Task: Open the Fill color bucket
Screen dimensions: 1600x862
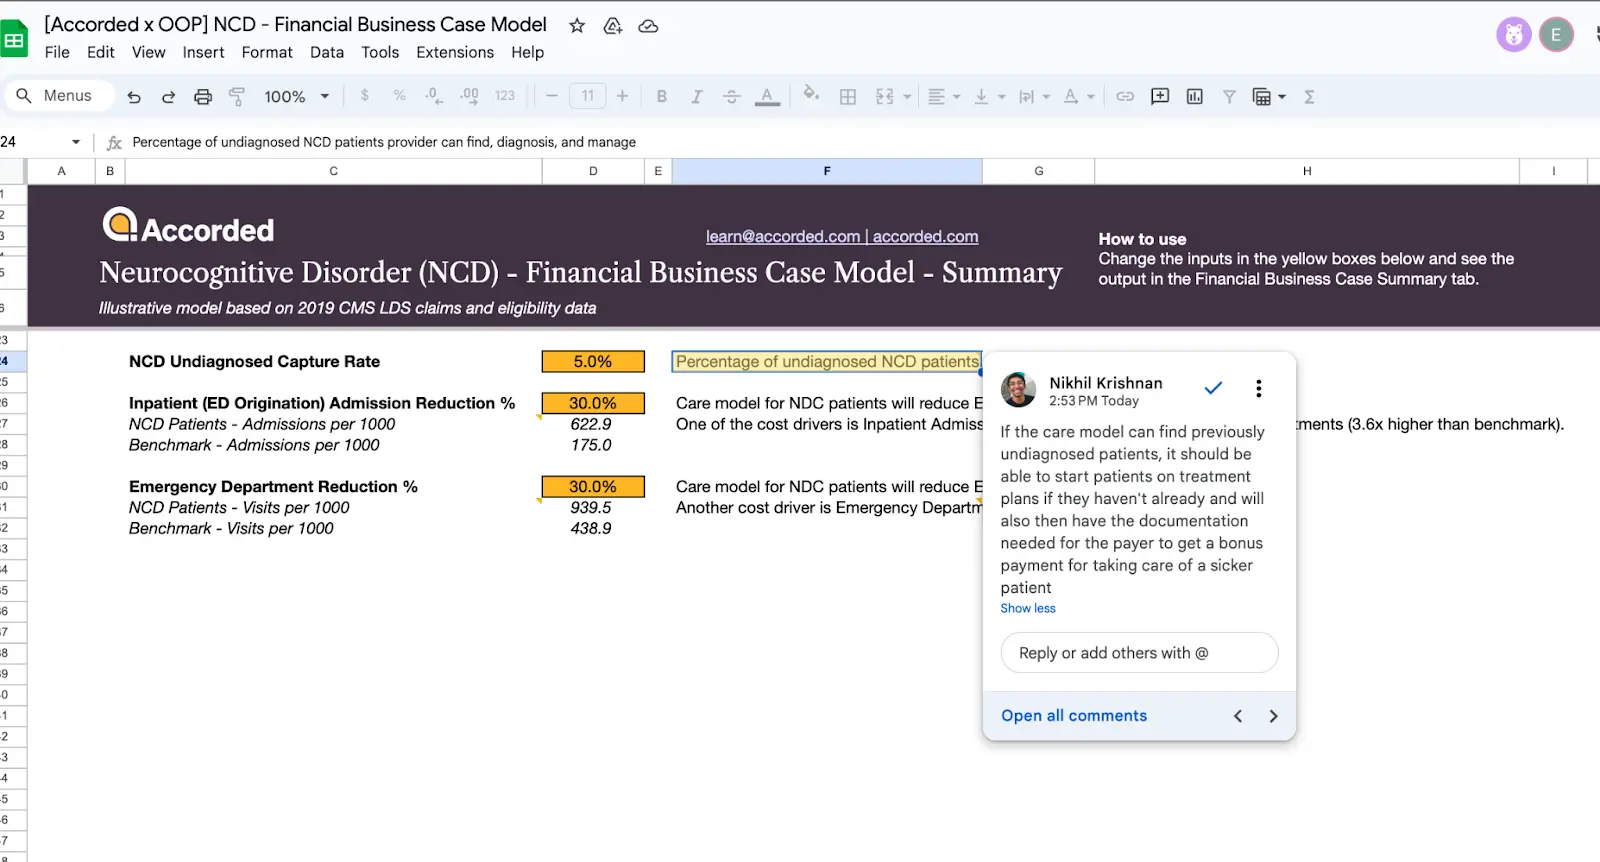Action: coord(811,95)
